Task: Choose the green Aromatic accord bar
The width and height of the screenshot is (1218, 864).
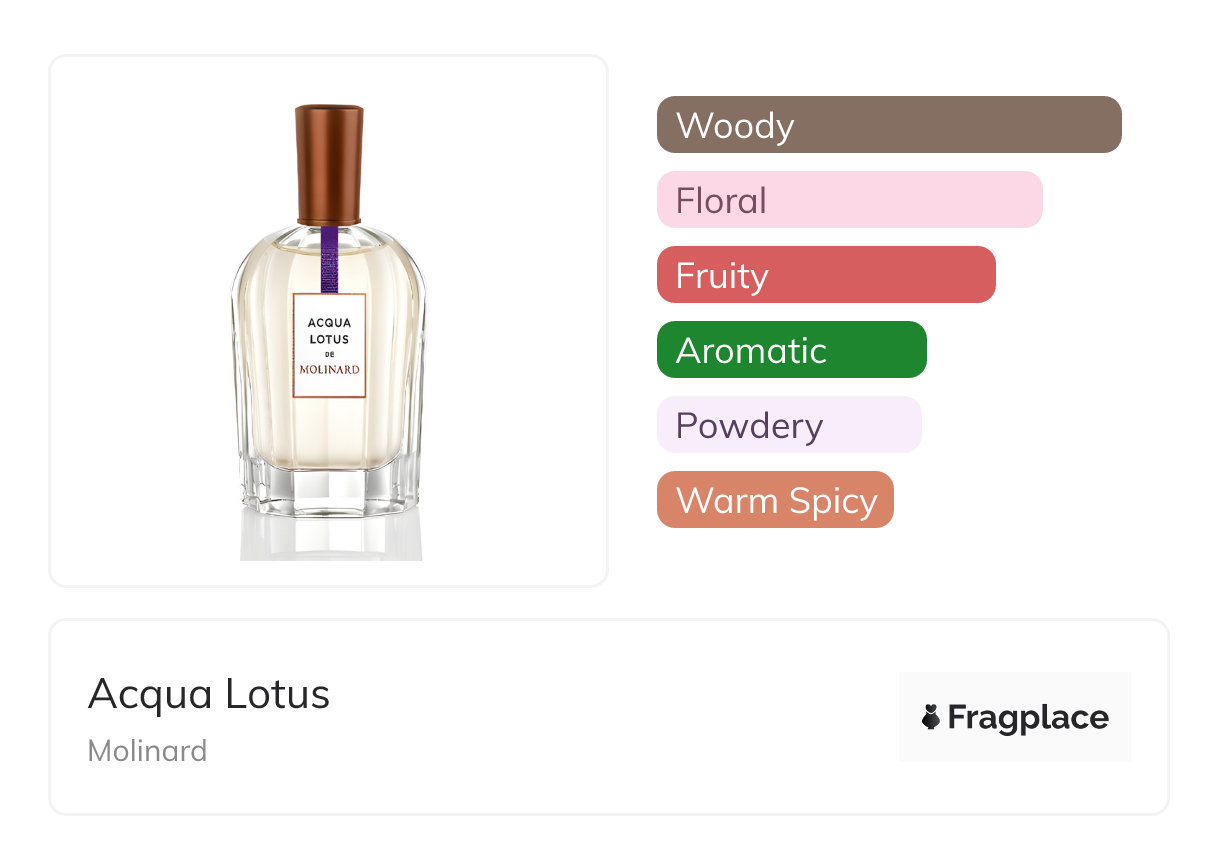Action: pyautogui.click(x=791, y=350)
